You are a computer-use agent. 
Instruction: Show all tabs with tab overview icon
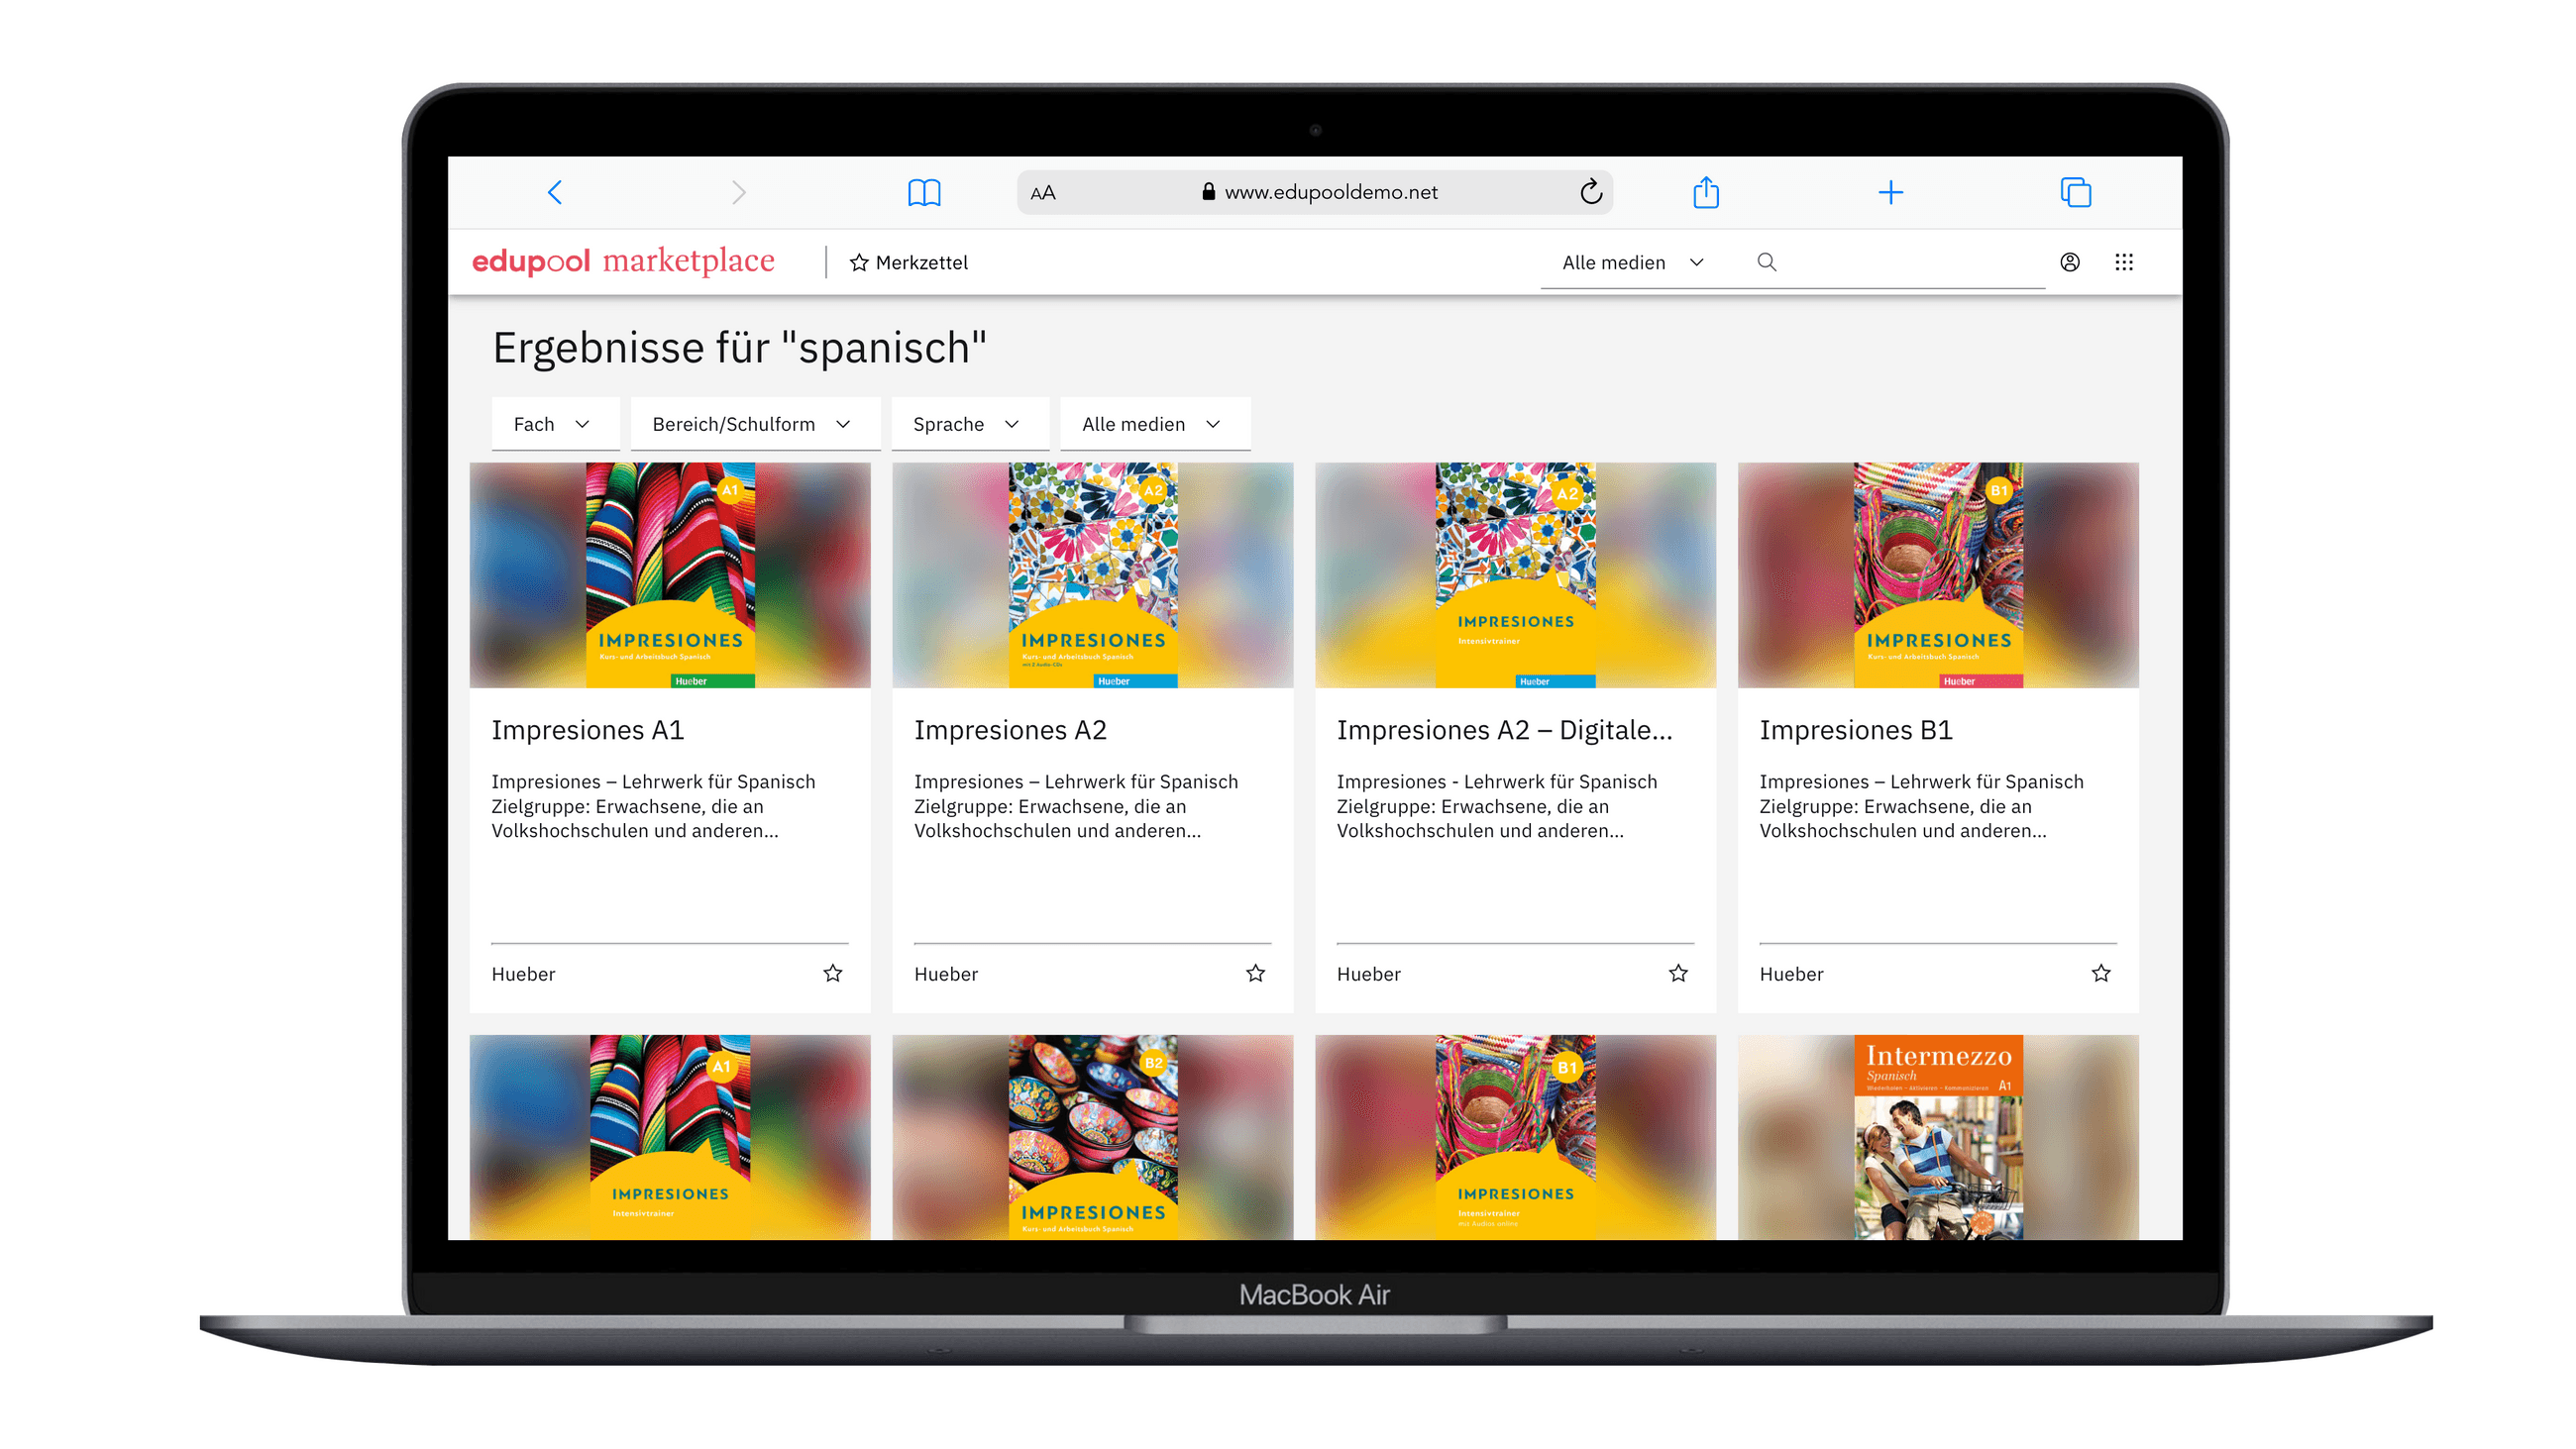pyautogui.click(x=2076, y=192)
